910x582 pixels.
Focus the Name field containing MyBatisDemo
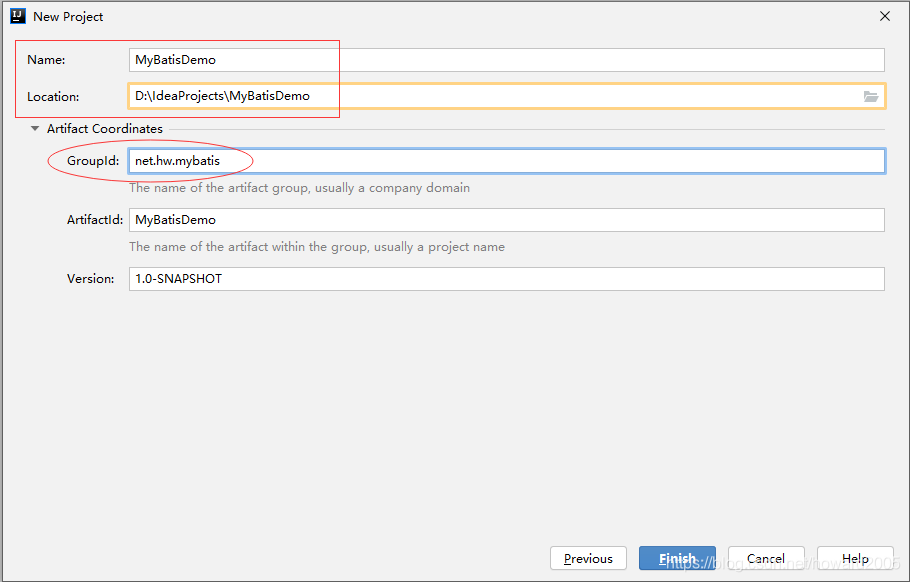[507, 60]
